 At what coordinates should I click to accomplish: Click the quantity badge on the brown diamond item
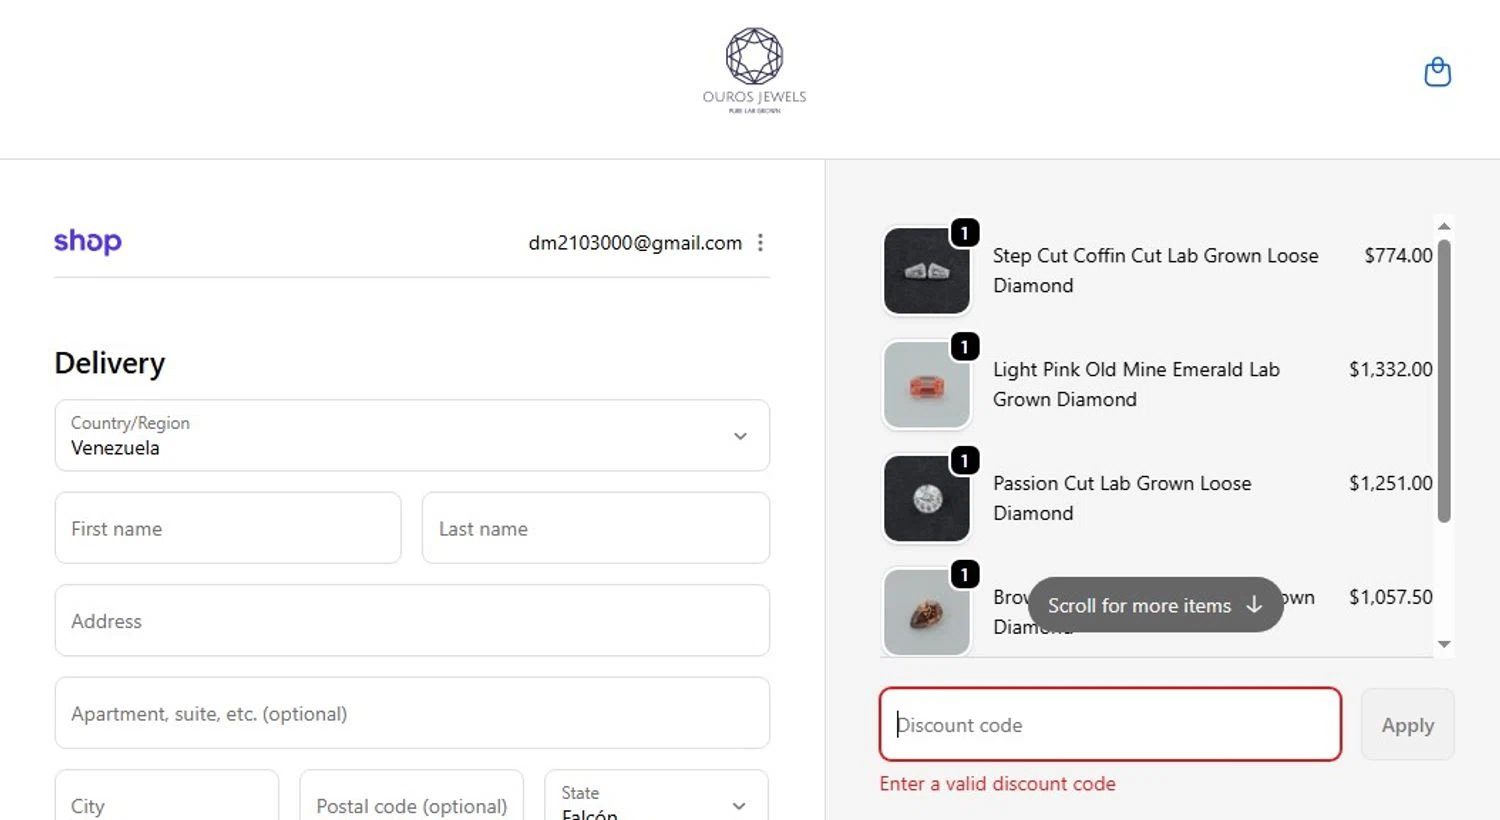(x=964, y=575)
